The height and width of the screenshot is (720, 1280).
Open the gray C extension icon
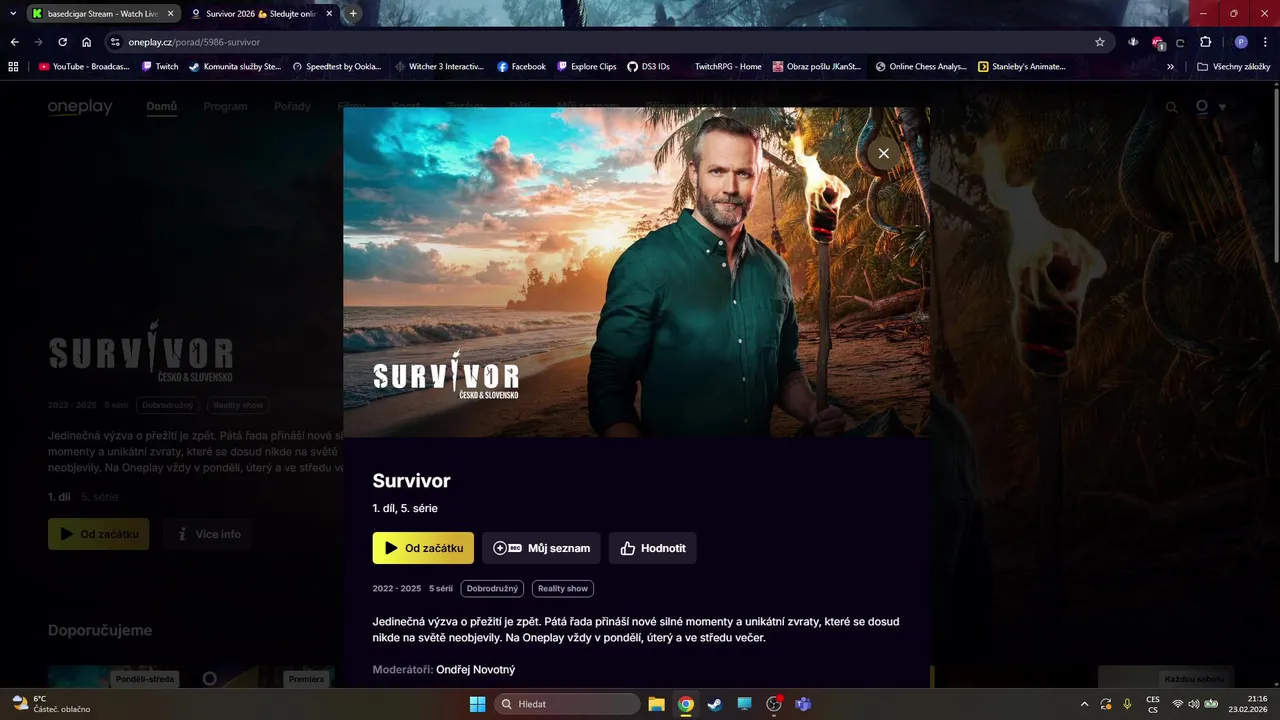click(1181, 42)
